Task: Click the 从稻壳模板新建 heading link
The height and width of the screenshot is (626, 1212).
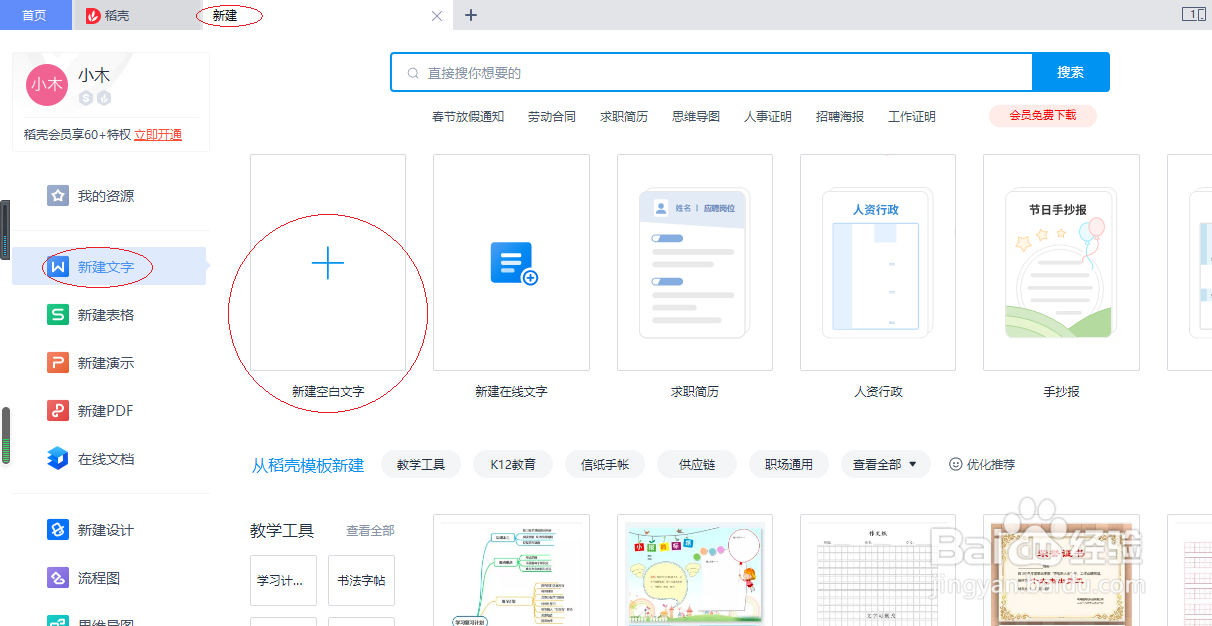Action: coord(308,465)
